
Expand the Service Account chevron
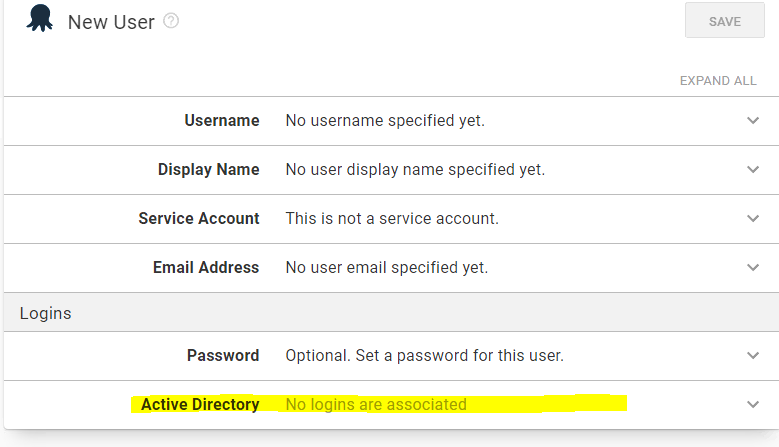pos(753,219)
